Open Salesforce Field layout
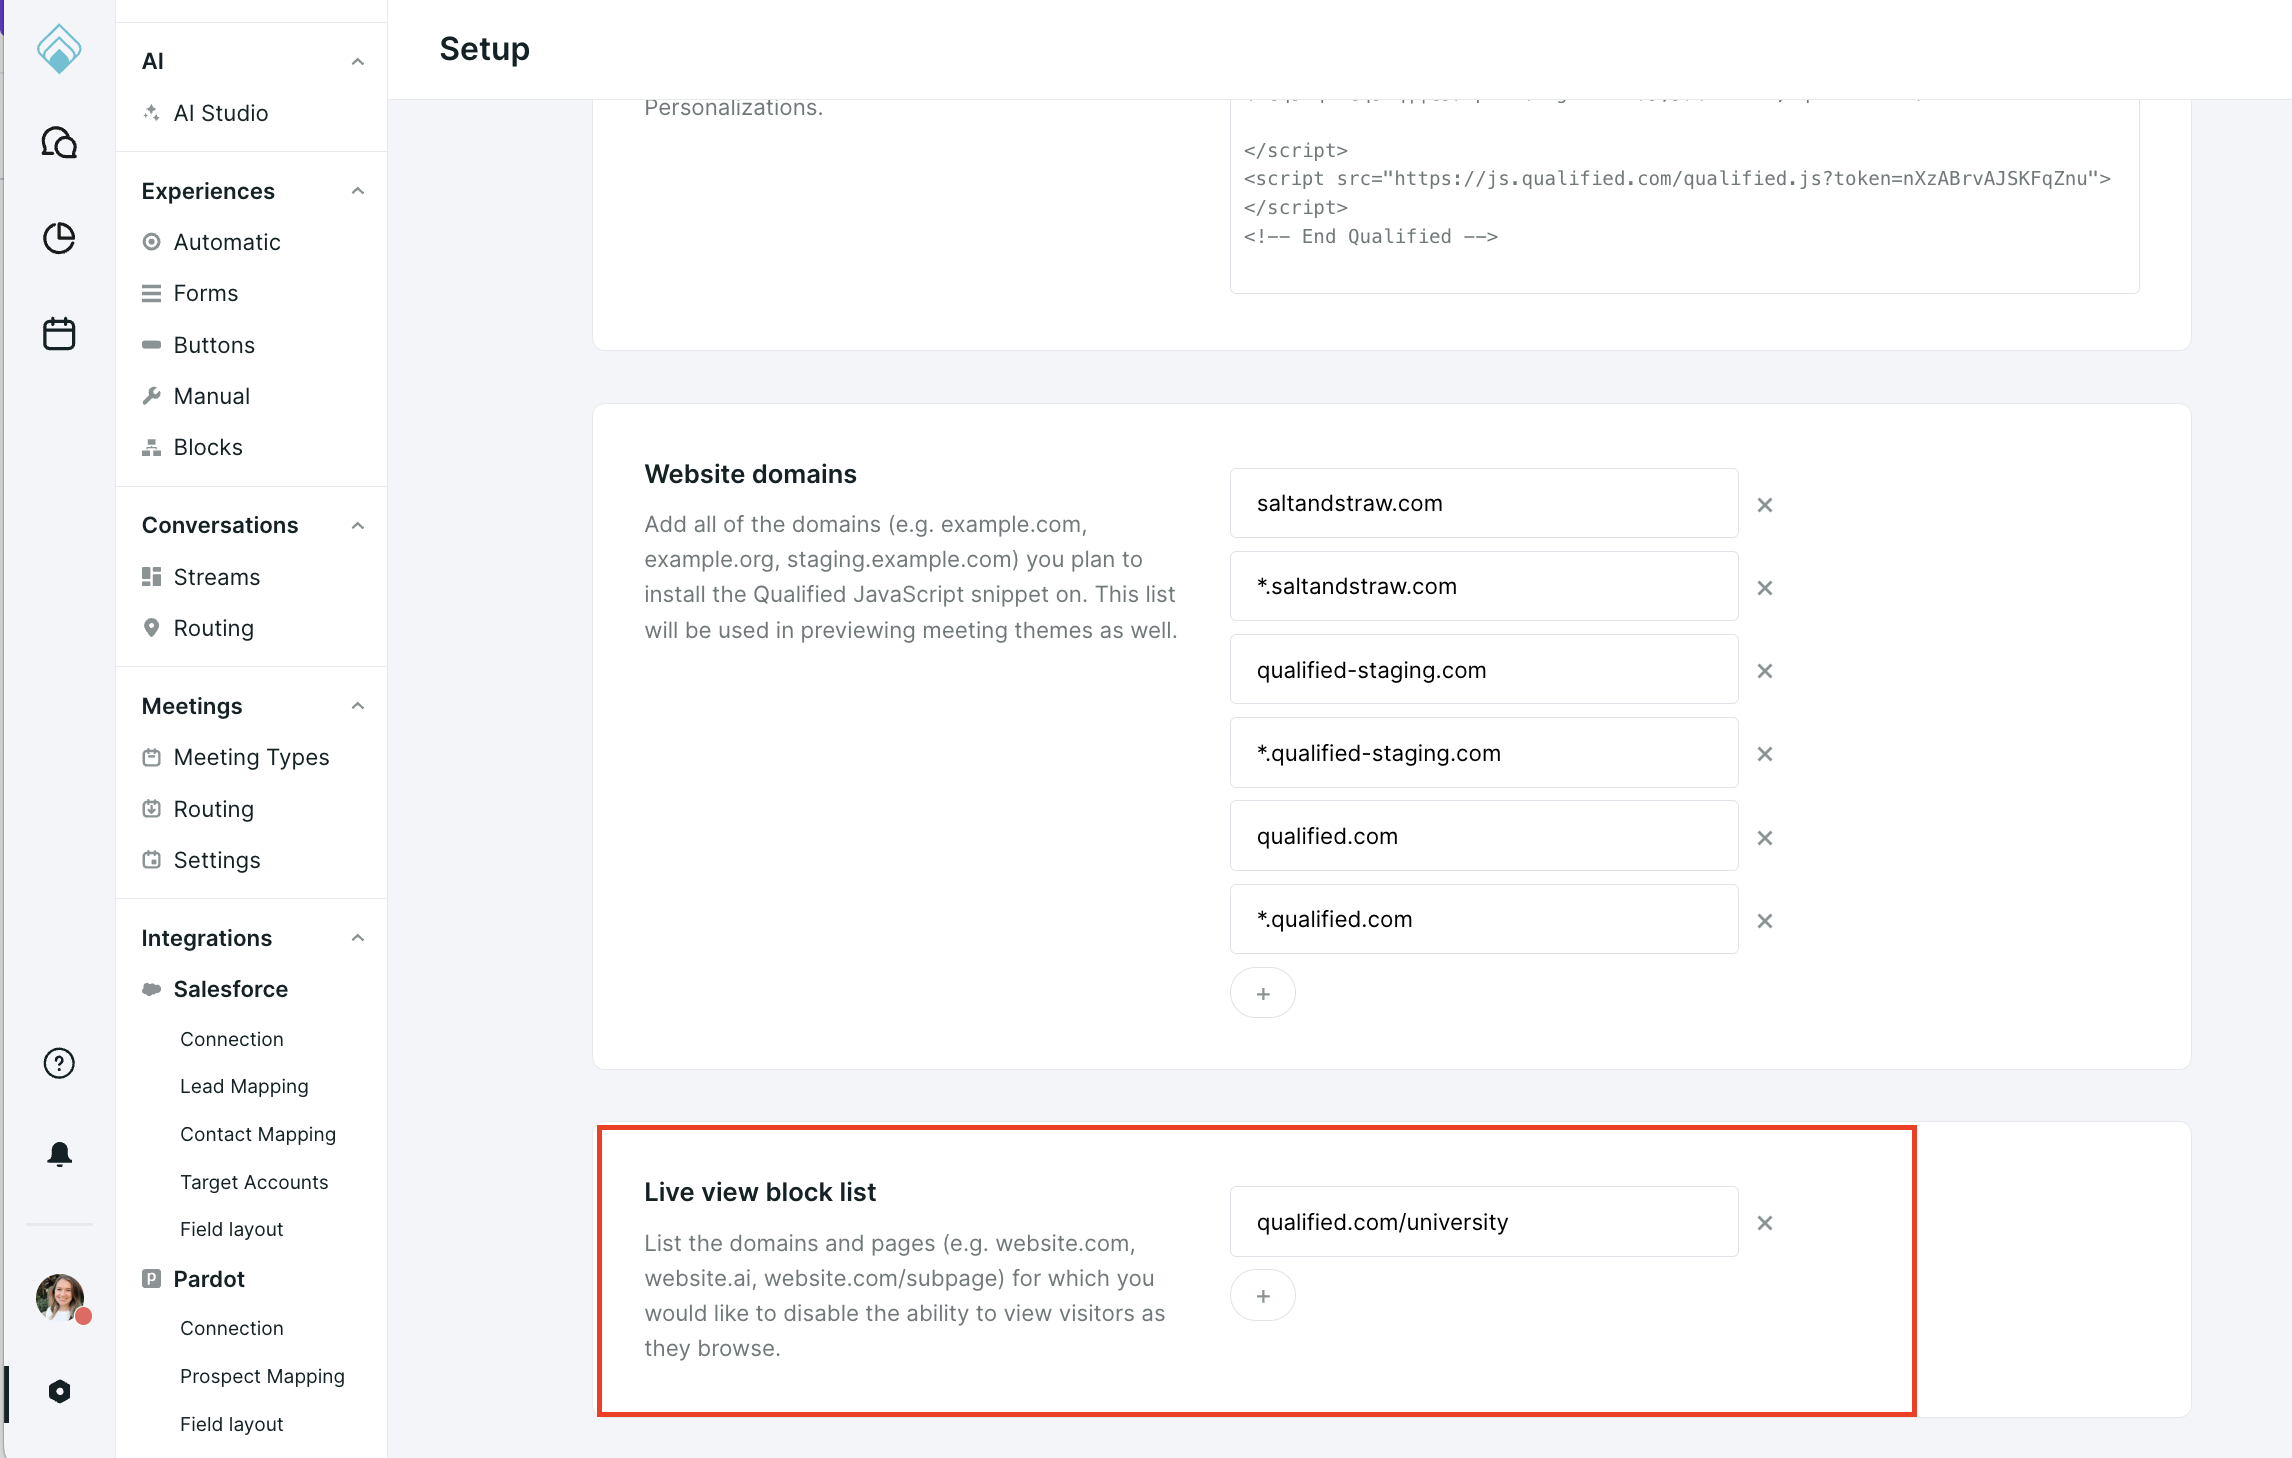This screenshot has height=1458, width=2292. [231, 1229]
